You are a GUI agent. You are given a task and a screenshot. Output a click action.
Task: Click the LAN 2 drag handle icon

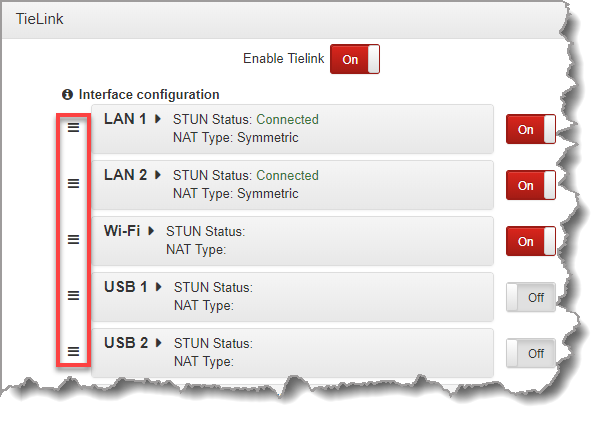pyautogui.click(x=73, y=183)
